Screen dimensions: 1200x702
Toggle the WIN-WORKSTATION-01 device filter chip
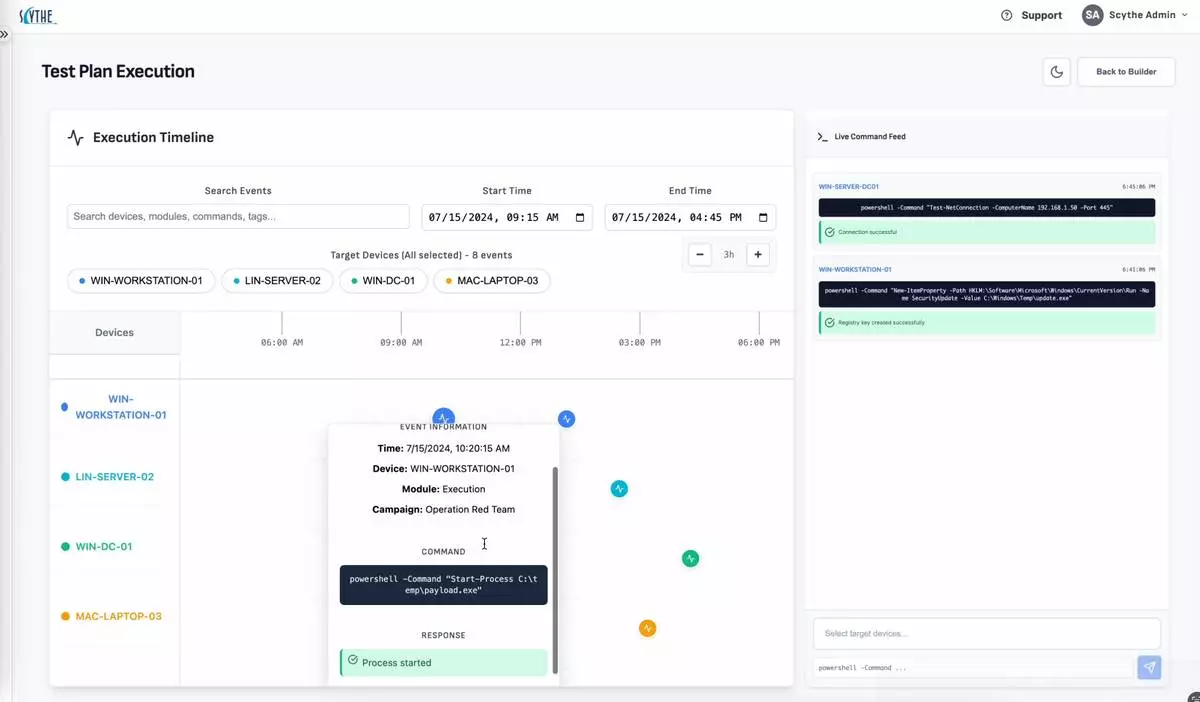(x=140, y=281)
